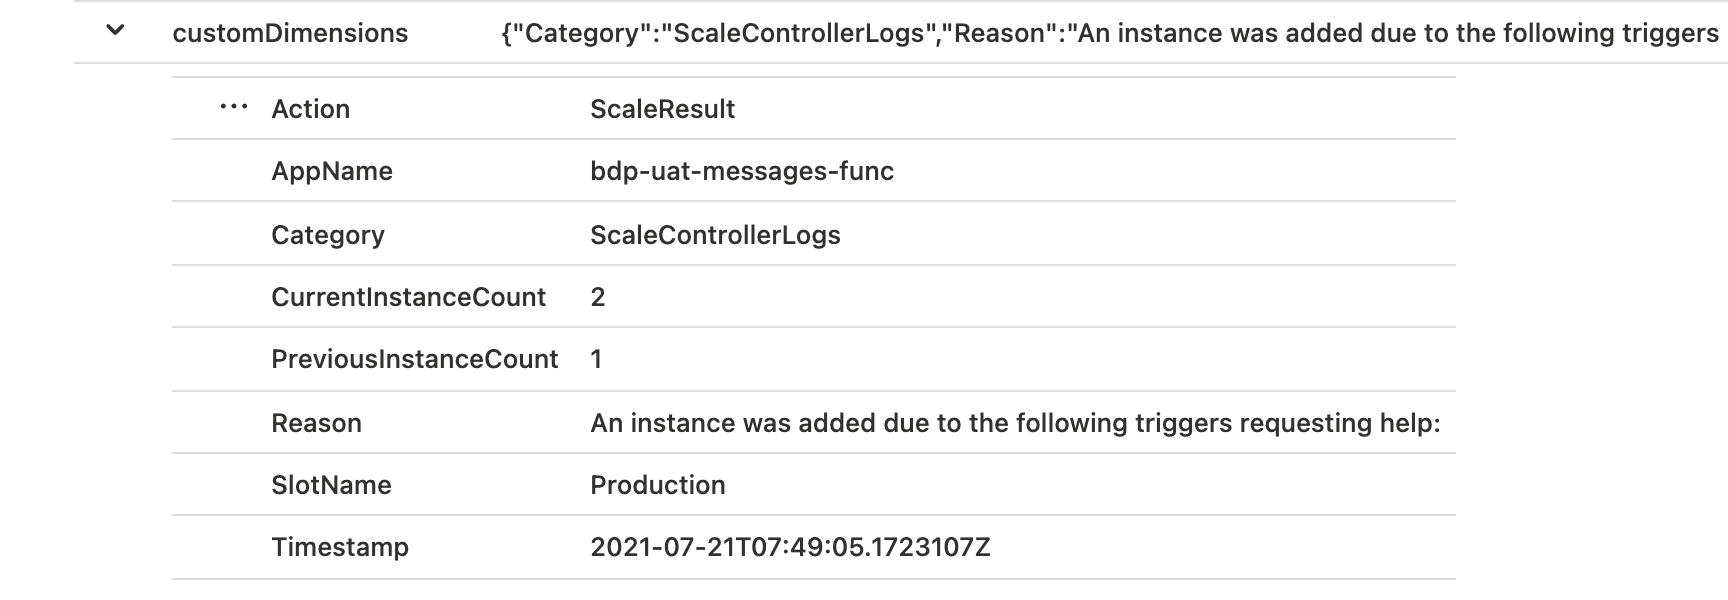Select the Action key label
The height and width of the screenshot is (600, 1728).
[x=311, y=108]
